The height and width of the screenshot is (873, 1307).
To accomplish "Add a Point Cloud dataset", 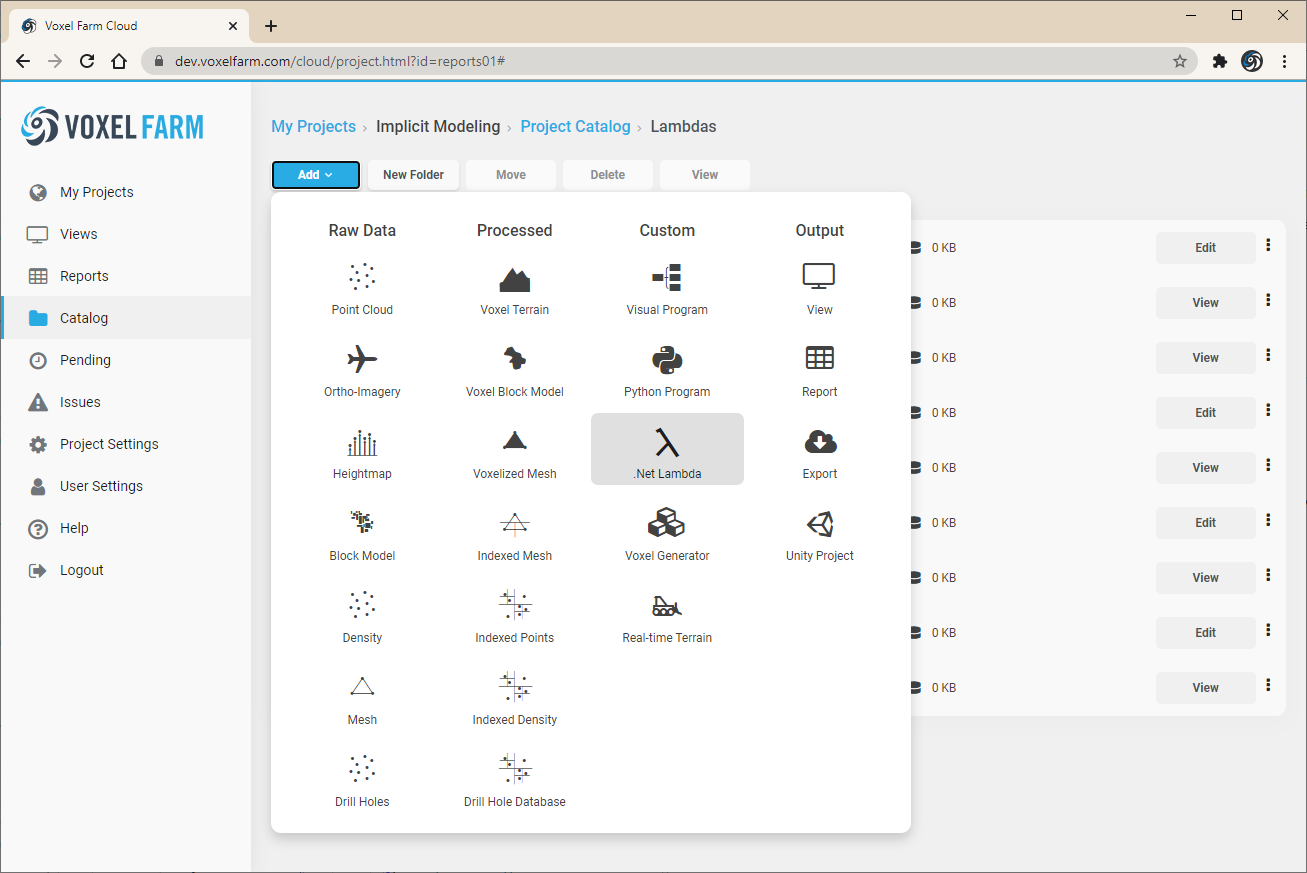I will [362, 290].
